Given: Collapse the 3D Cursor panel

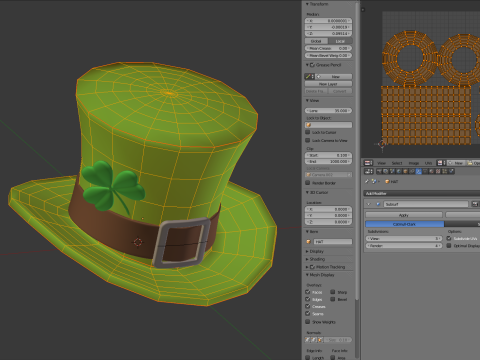Looking at the screenshot, I should [x=307, y=192].
